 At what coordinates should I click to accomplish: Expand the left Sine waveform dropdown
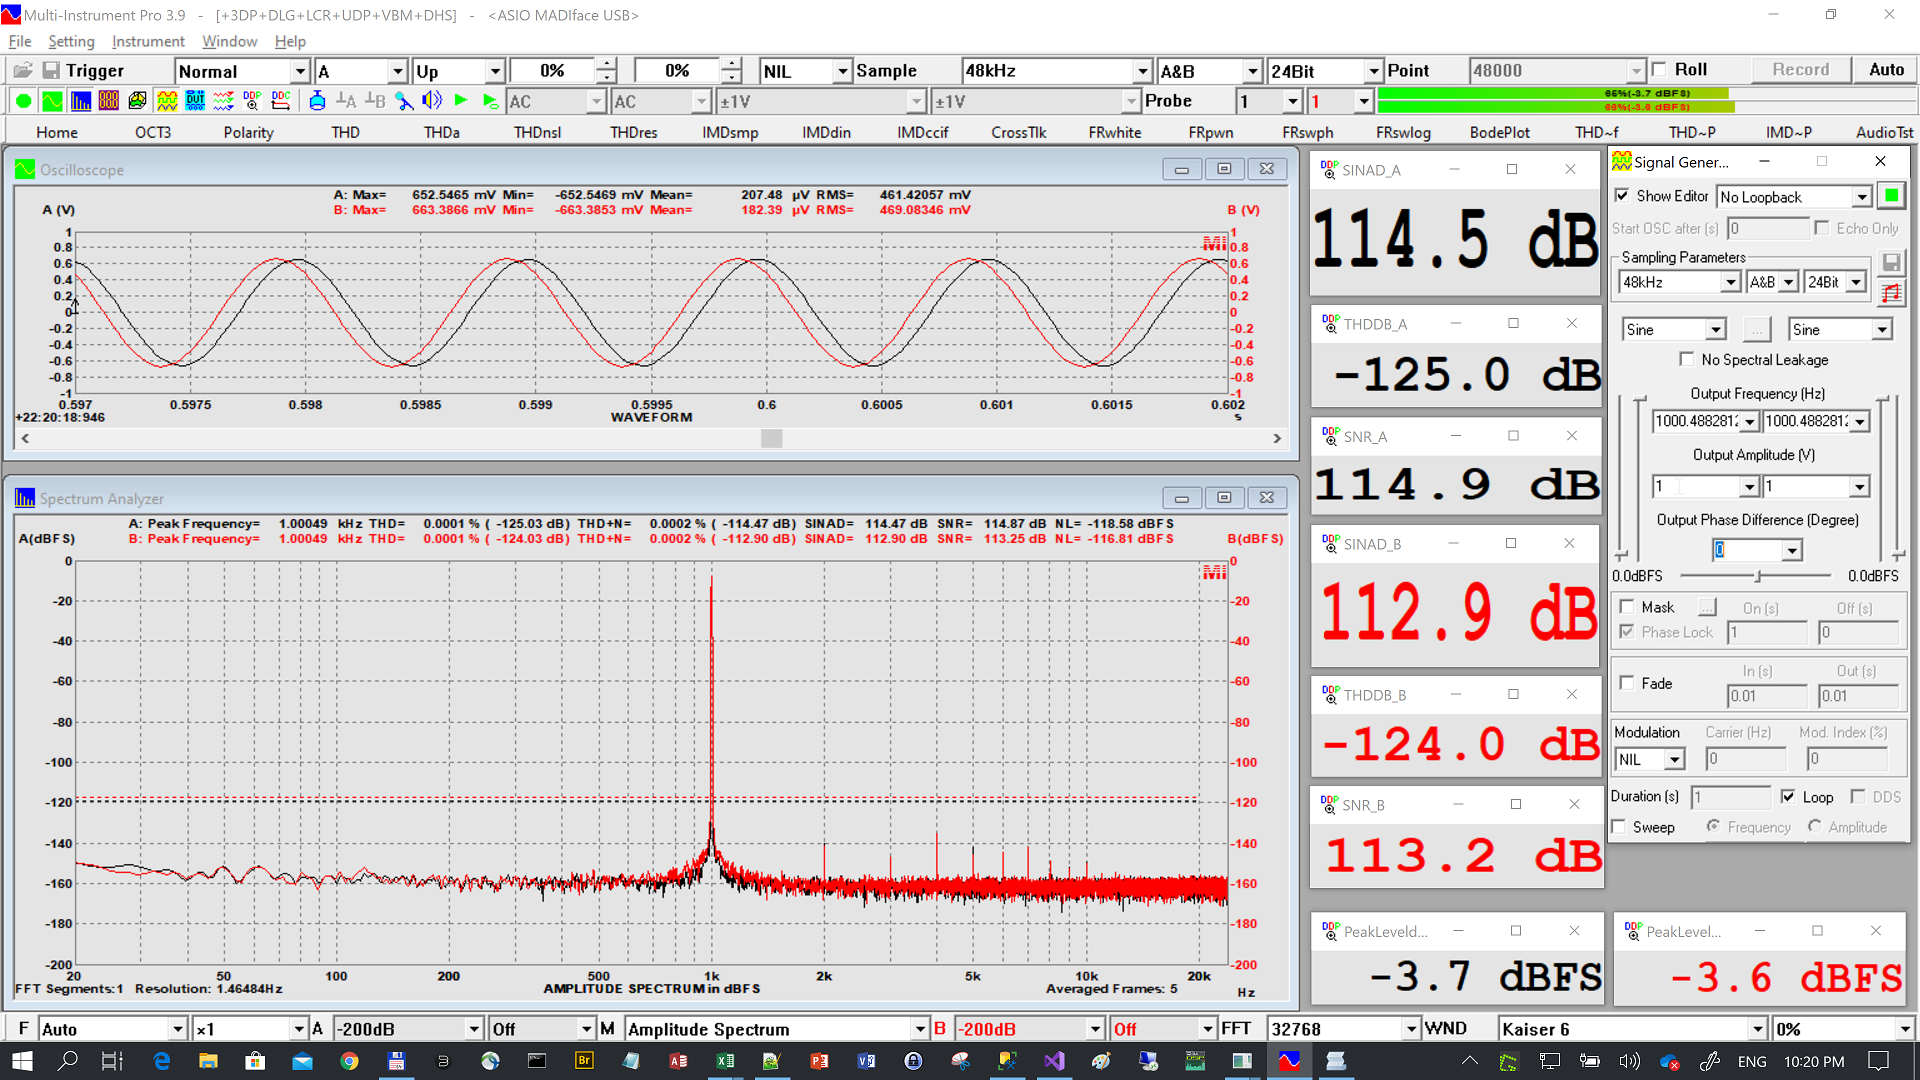coord(1716,330)
